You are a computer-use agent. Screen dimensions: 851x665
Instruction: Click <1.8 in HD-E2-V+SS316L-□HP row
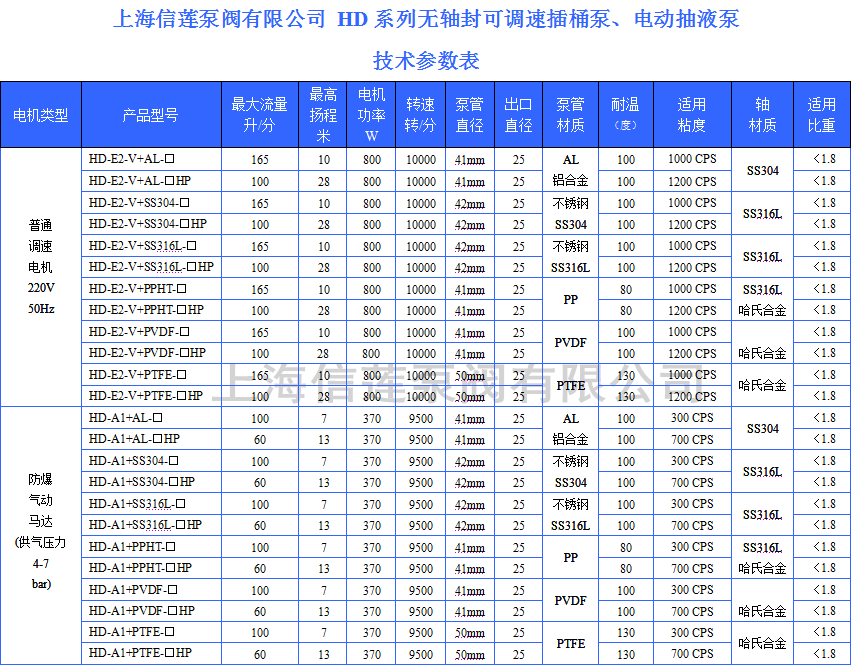[824, 267]
